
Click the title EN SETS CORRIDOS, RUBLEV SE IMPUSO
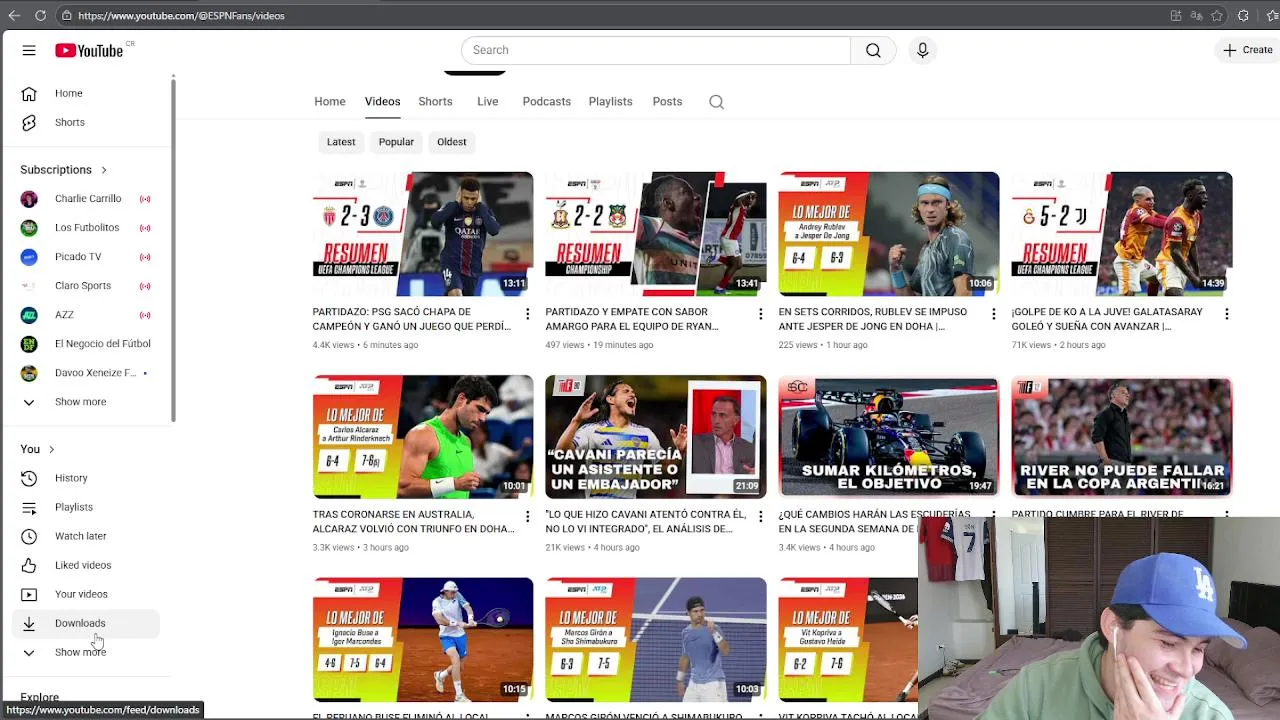pyautogui.click(x=873, y=319)
